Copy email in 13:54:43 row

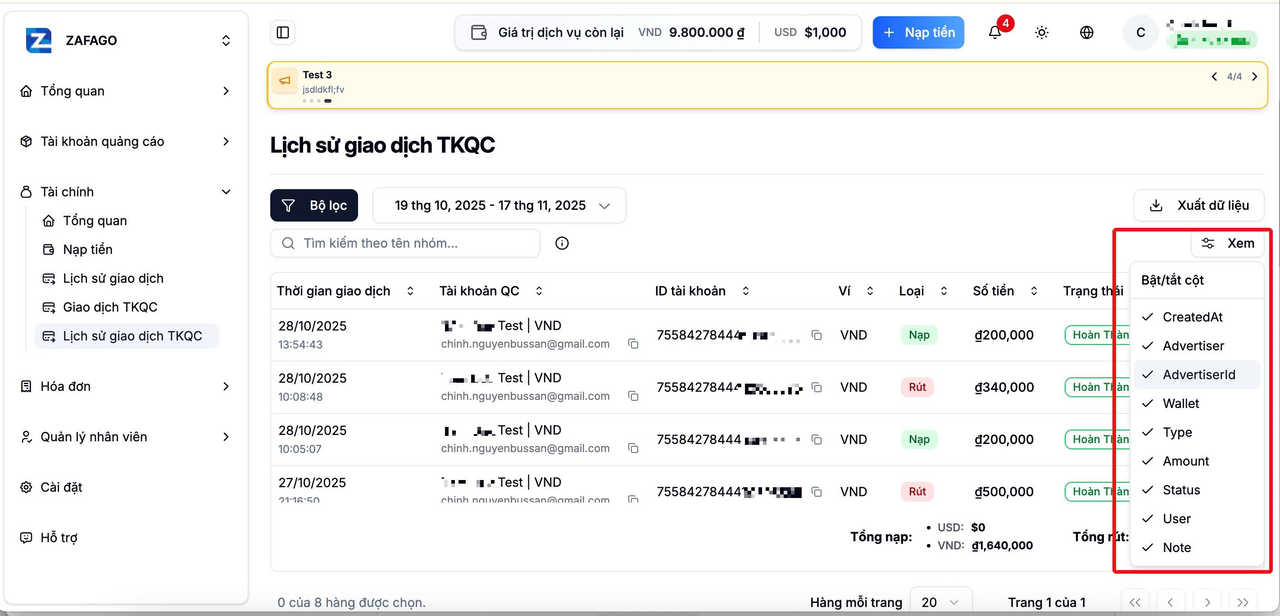(x=633, y=344)
